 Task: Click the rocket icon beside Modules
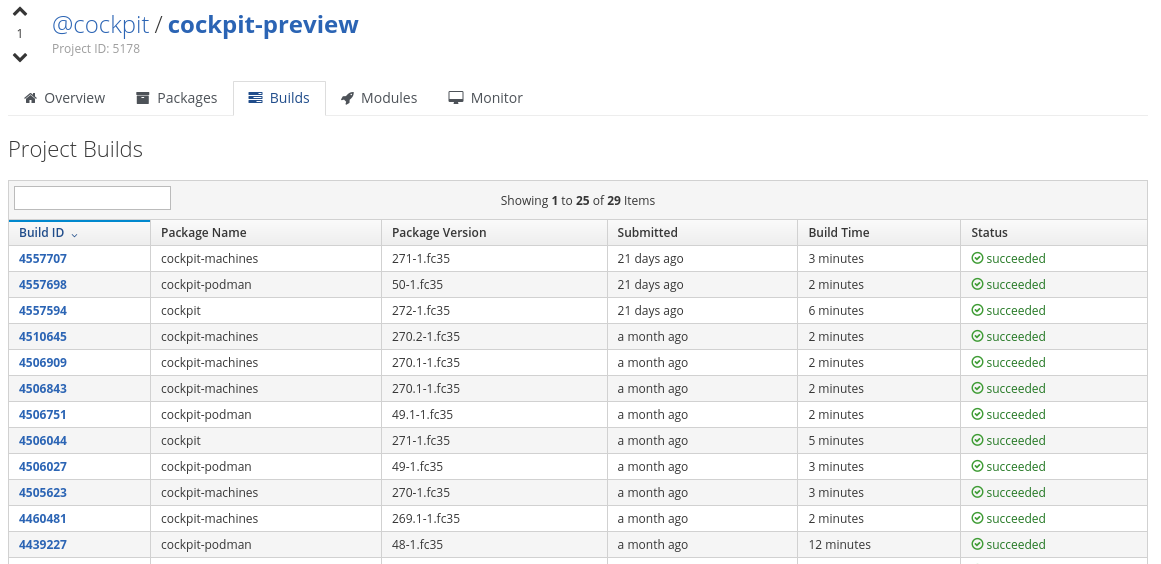(x=347, y=98)
